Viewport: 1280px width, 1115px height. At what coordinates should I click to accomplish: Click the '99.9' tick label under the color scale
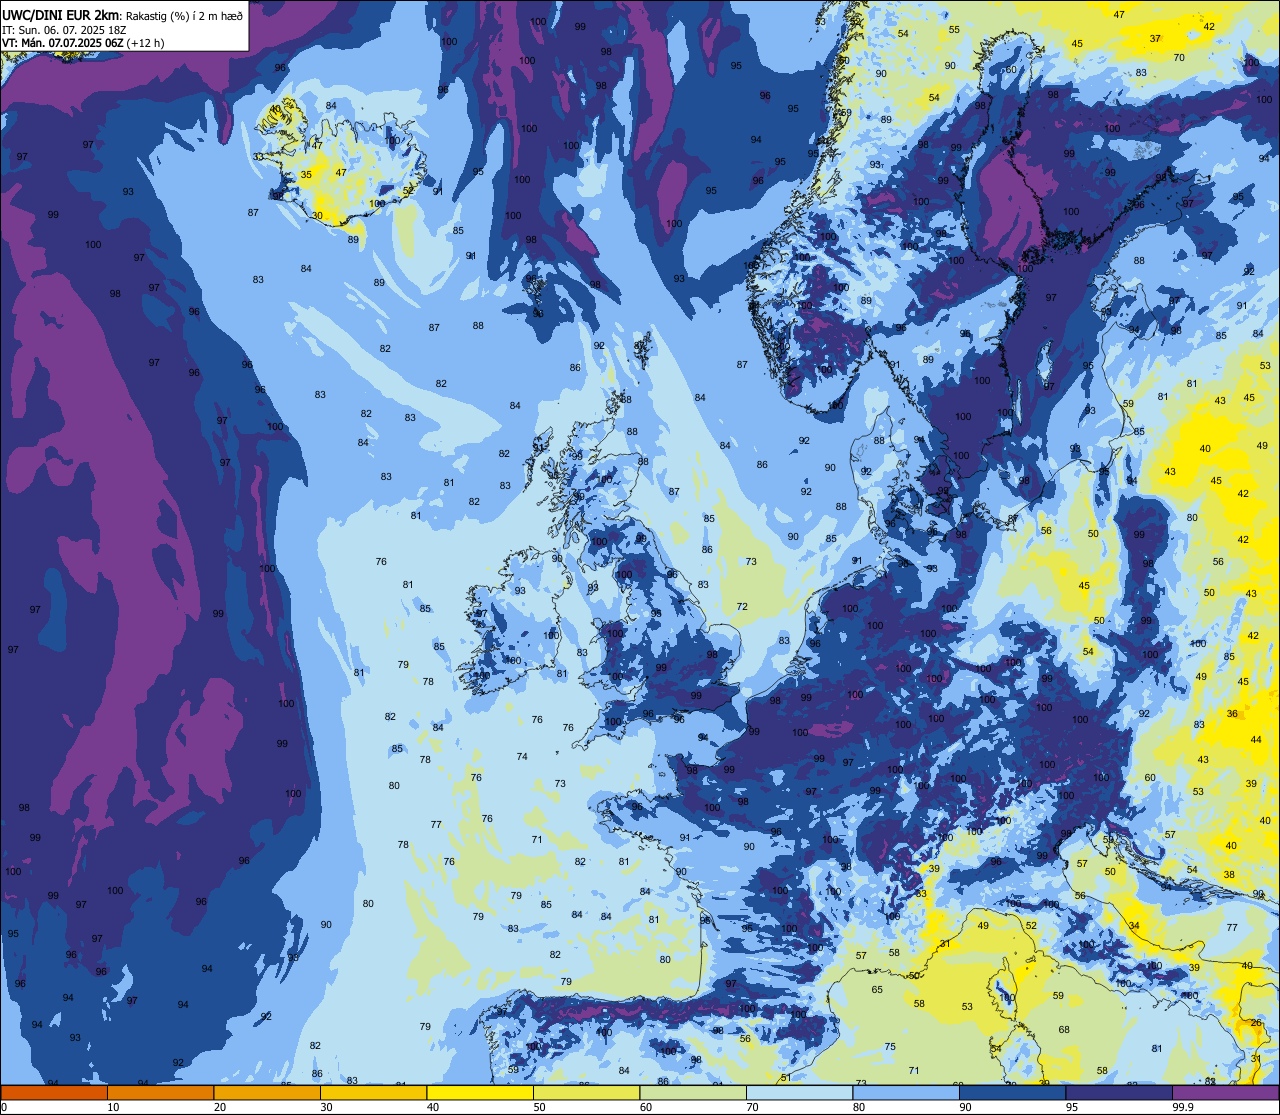pos(1184,1107)
